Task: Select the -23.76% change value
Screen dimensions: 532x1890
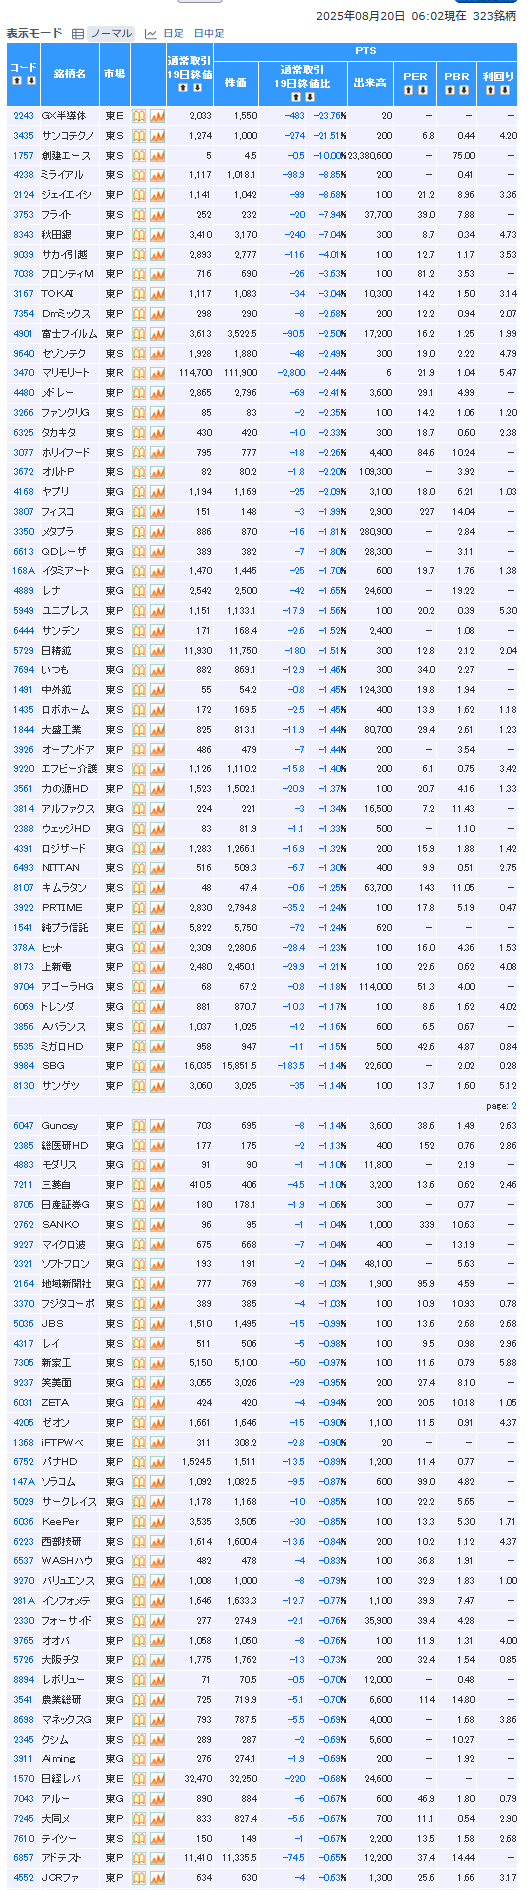Action: point(328,116)
